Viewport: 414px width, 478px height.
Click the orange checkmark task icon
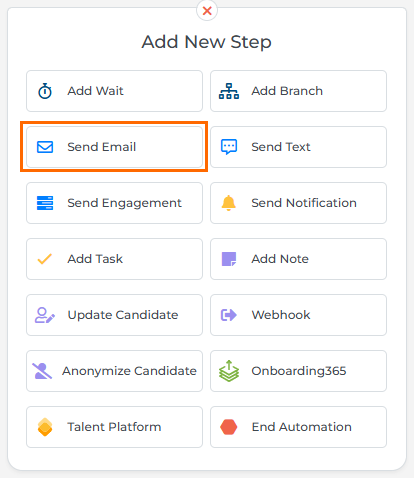coord(45,259)
